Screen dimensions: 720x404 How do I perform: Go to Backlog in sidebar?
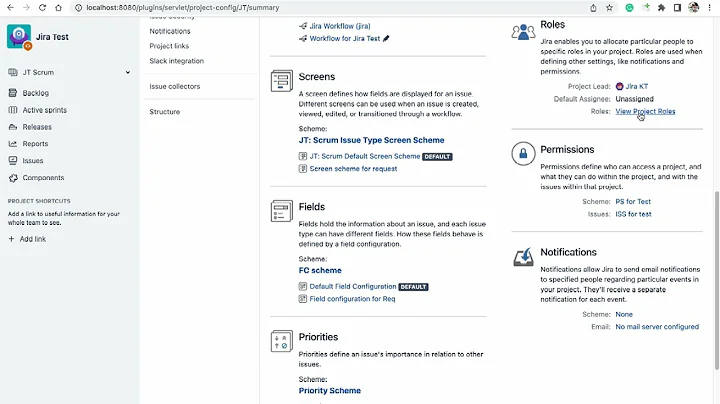click(x=35, y=93)
